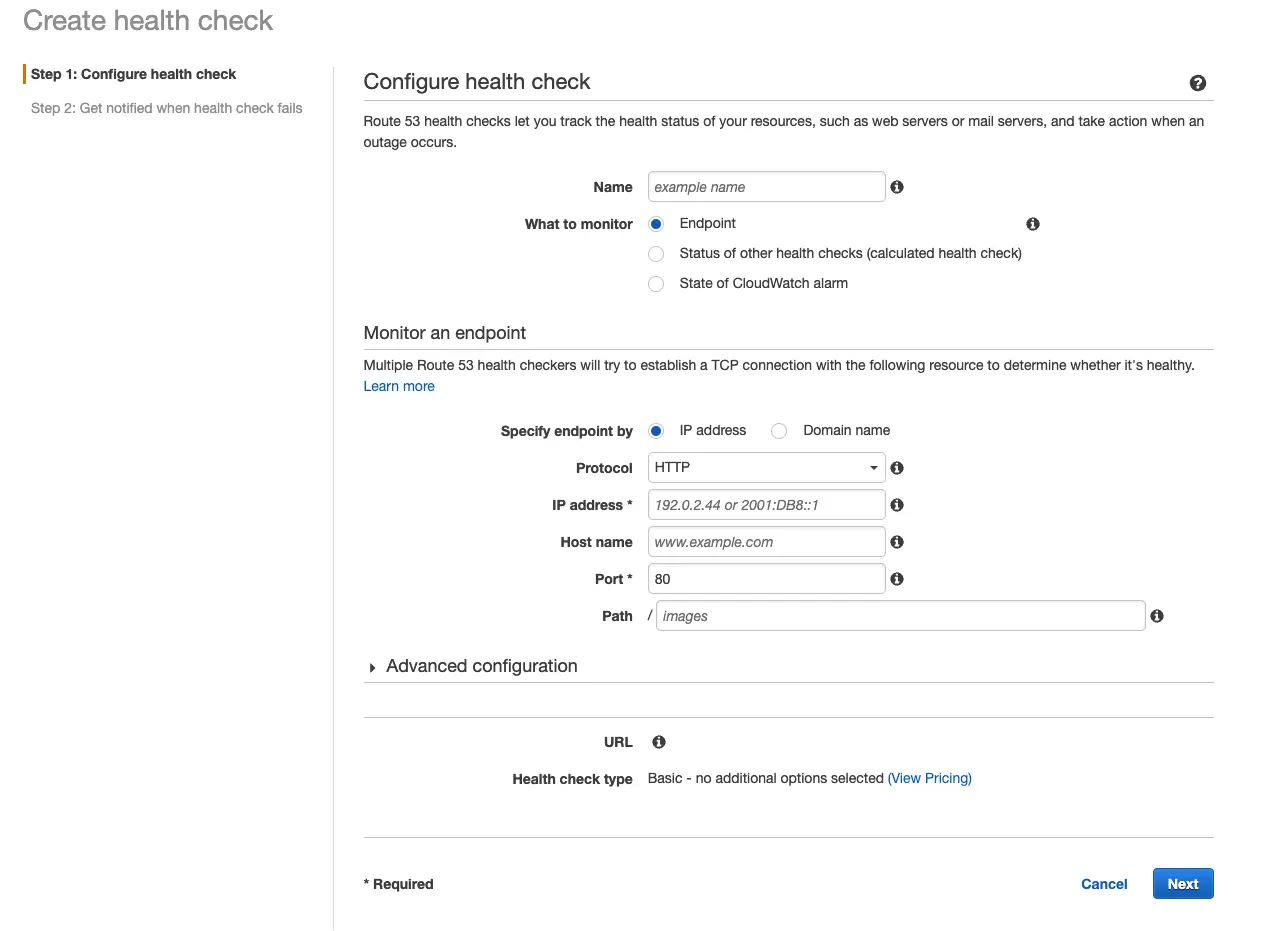Click info icon beside Port field
The image size is (1268, 931).
tap(897, 579)
